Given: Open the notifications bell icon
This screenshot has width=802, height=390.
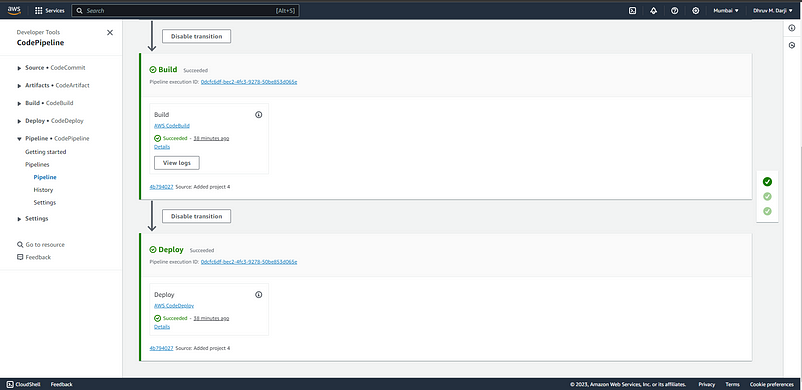Looking at the screenshot, I should (x=653, y=10).
